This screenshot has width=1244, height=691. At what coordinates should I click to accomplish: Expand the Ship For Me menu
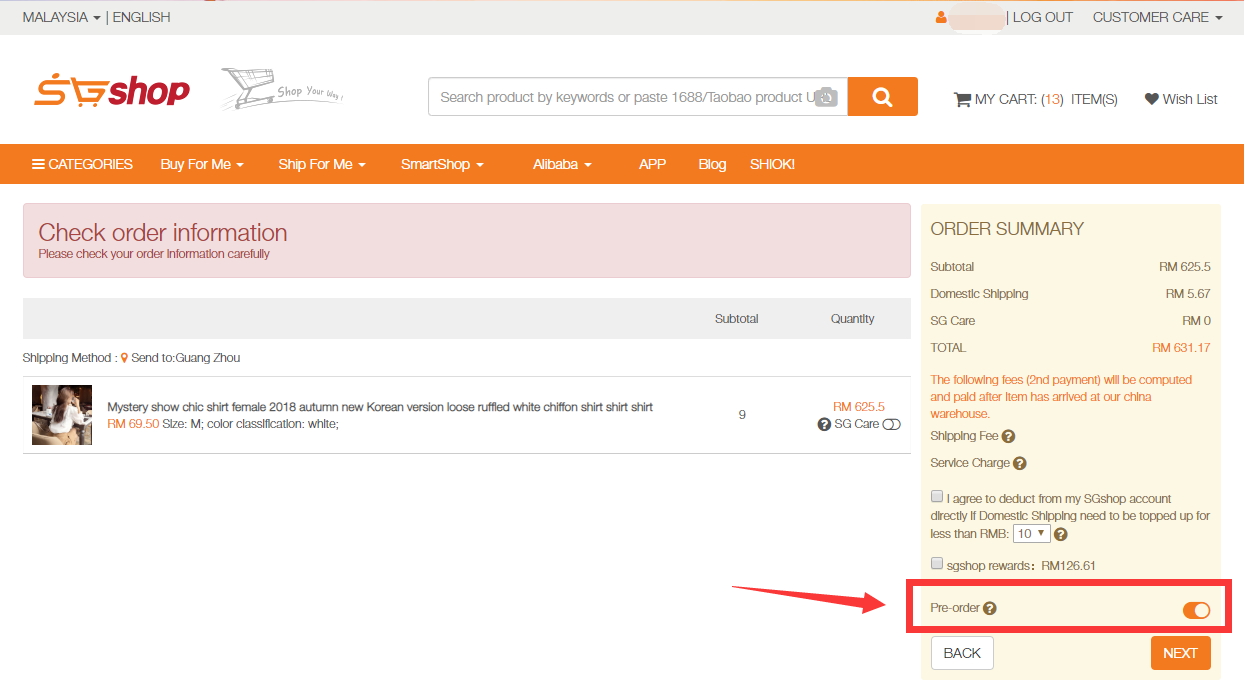tap(322, 164)
